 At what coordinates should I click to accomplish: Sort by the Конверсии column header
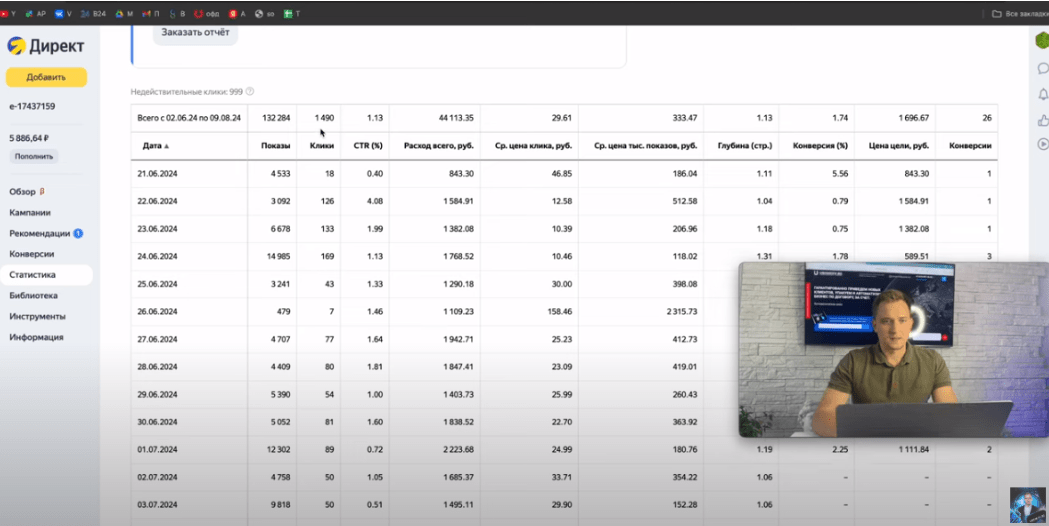point(970,146)
